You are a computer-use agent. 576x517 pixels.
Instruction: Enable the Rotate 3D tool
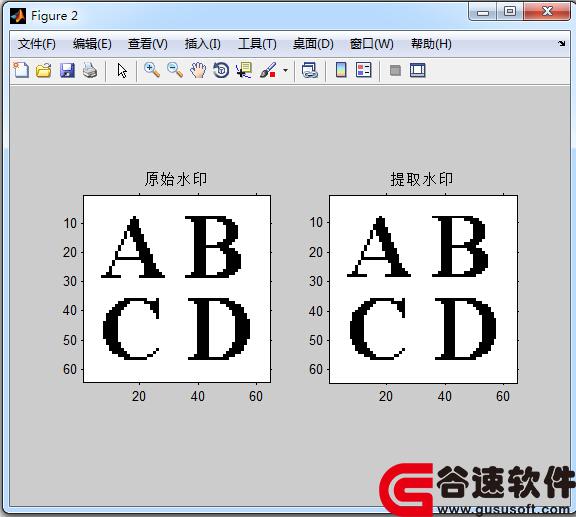coord(221,70)
